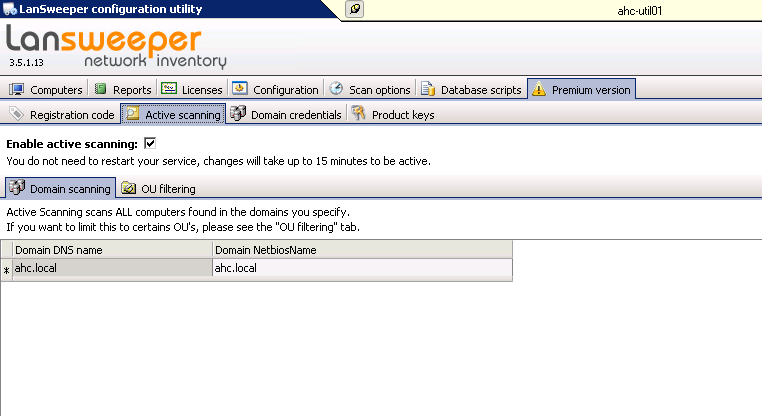Click the Configuration tab icon
The height and width of the screenshot is (416, 762).
[x=240, y=90]
